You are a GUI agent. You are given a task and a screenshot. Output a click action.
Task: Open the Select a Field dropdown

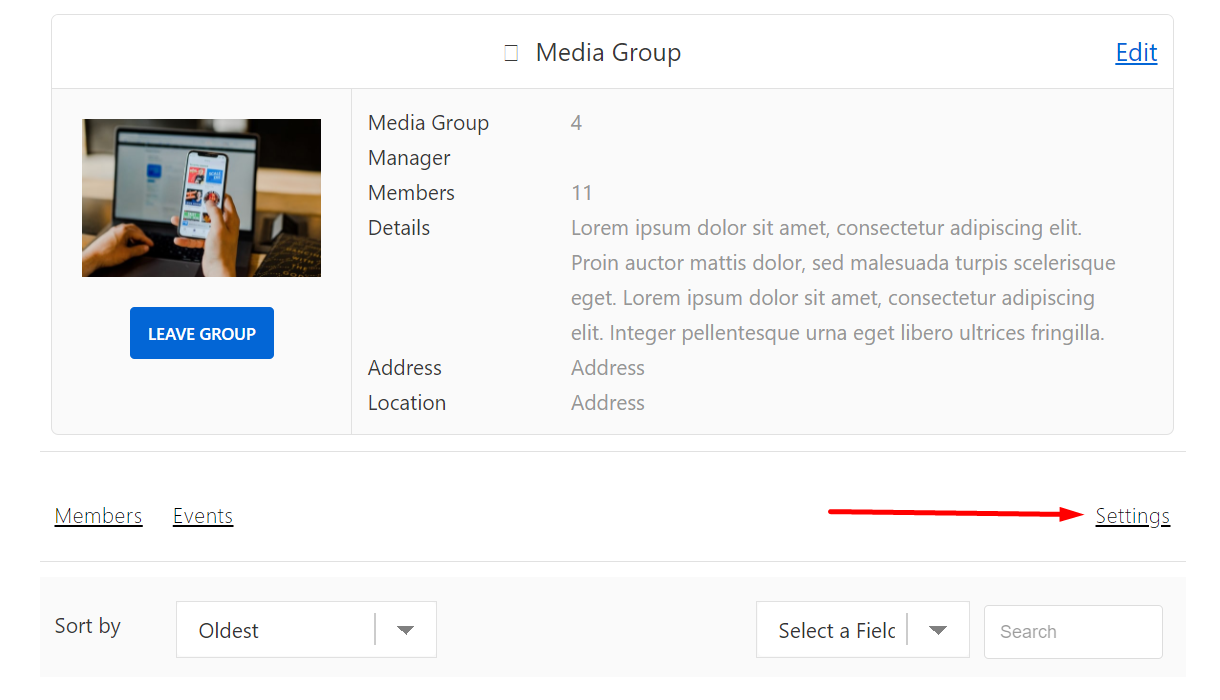[x=845, y=630]
